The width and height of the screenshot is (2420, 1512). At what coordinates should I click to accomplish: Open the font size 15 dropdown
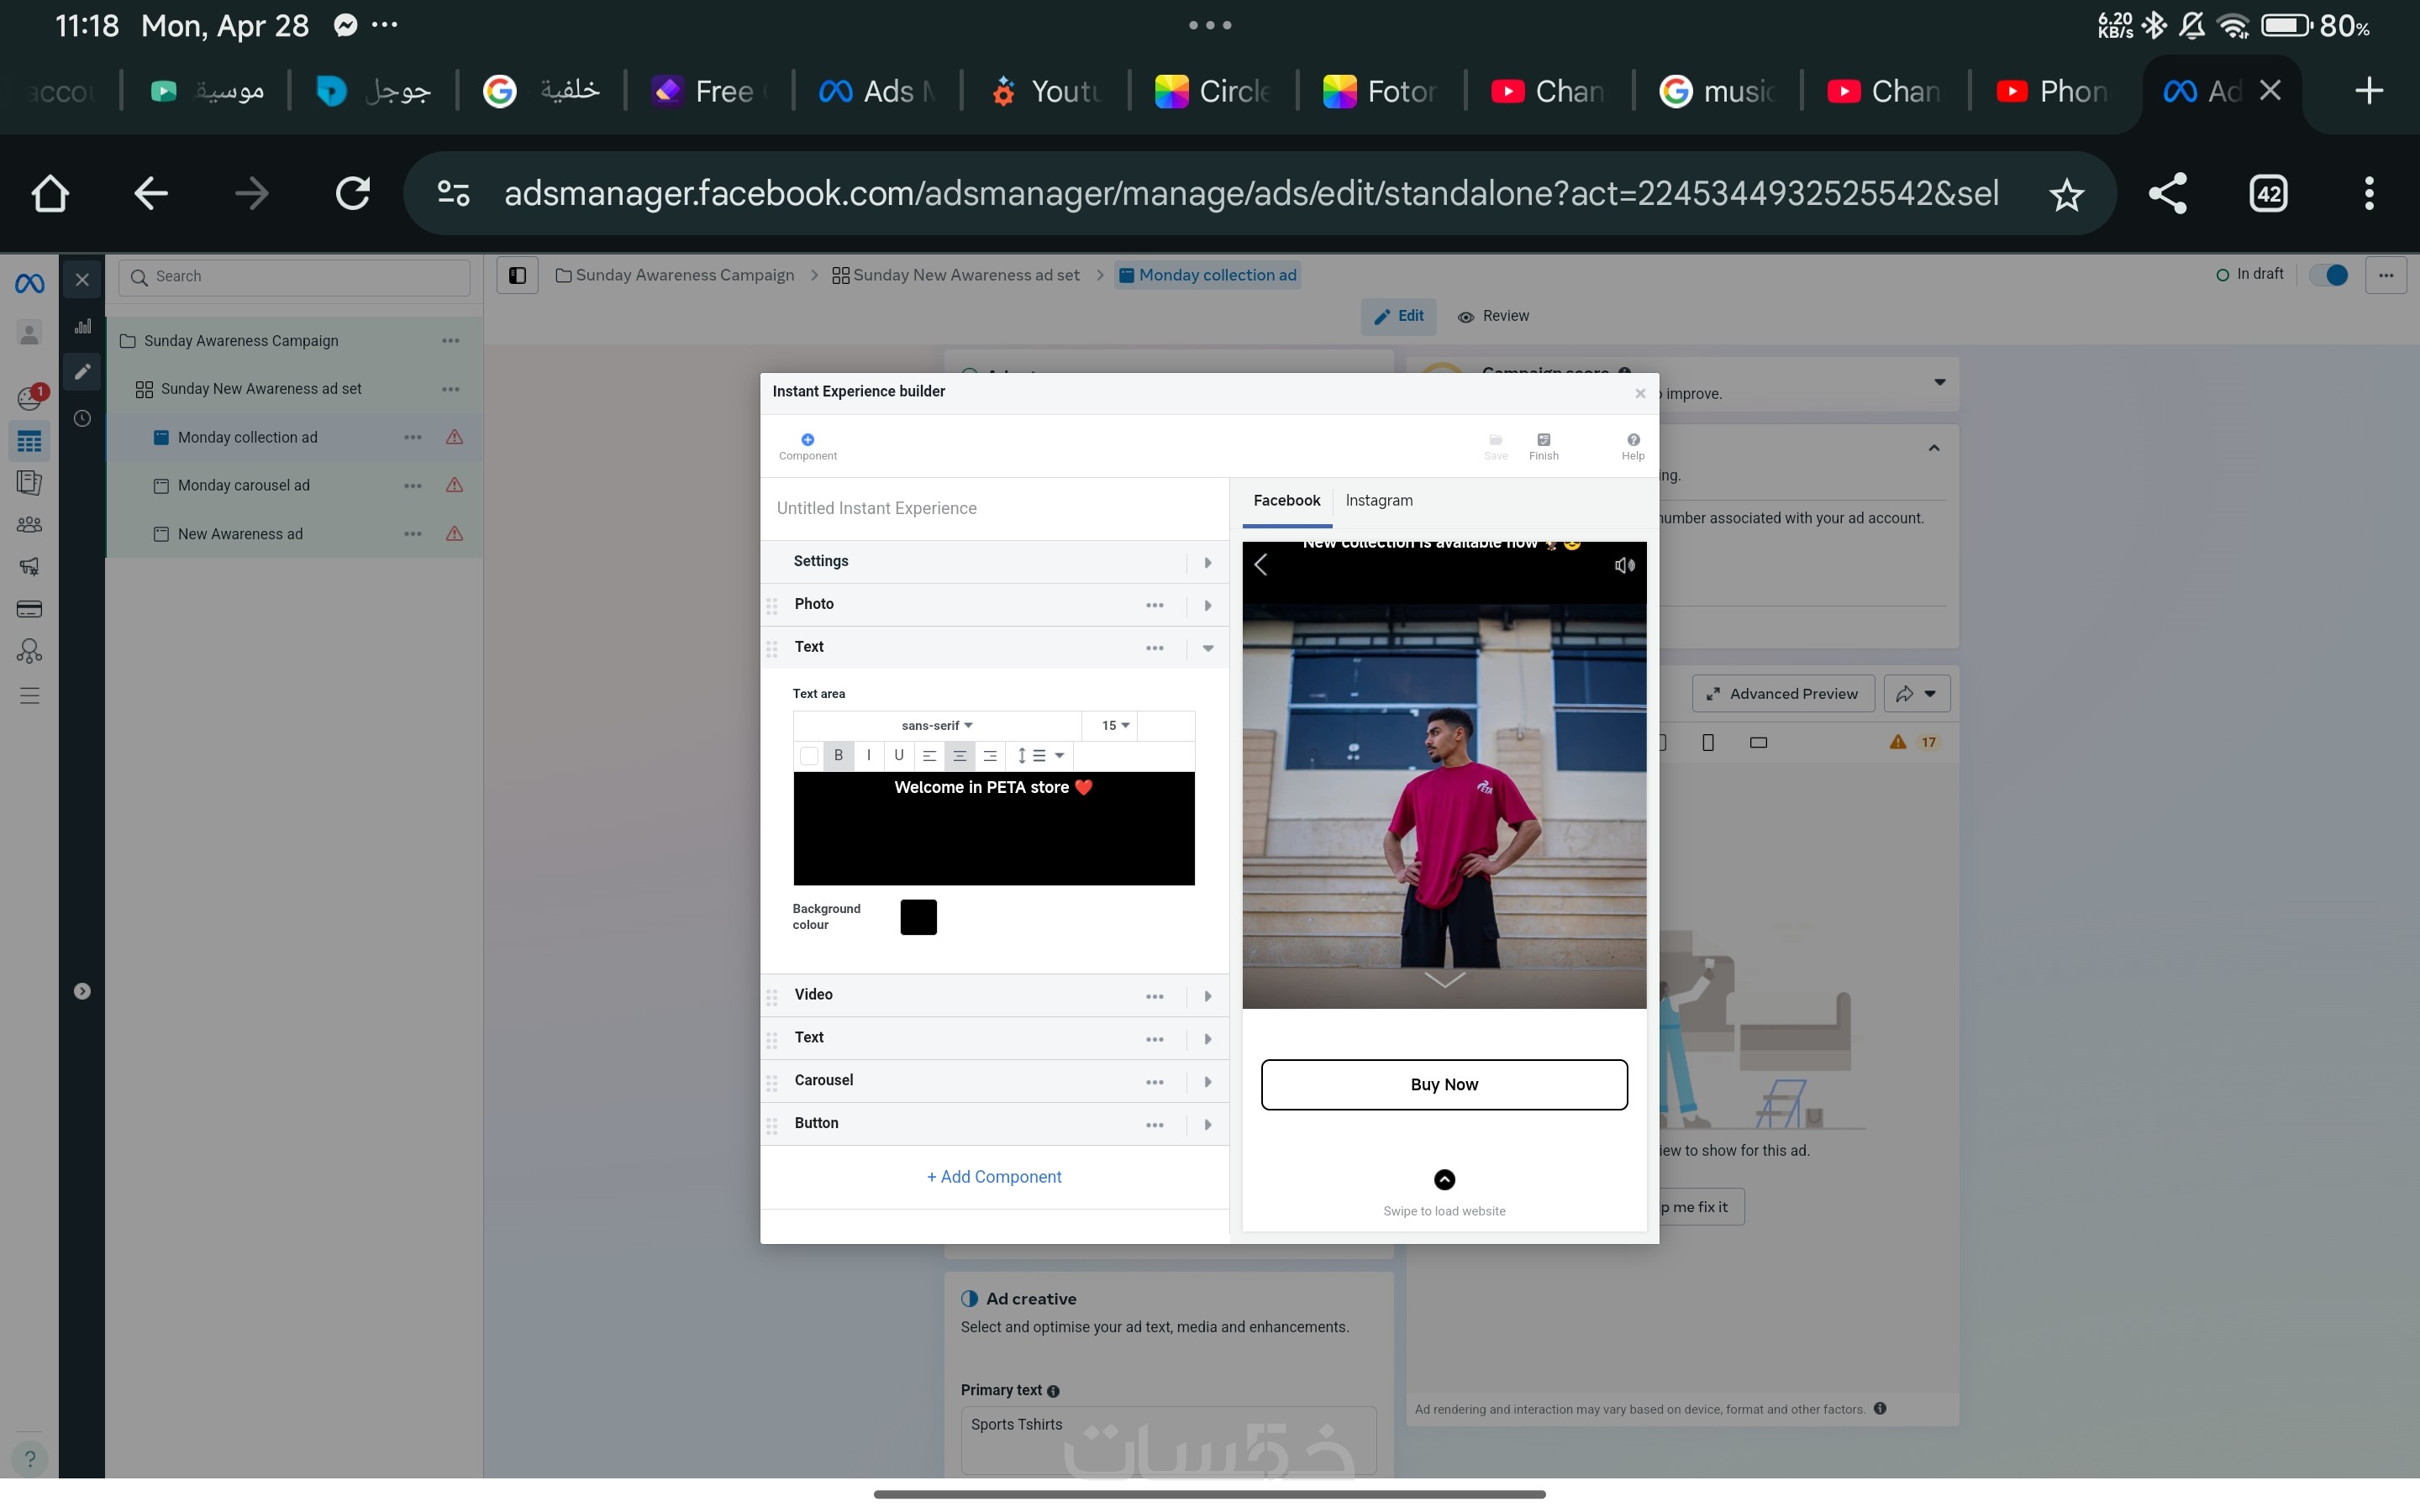pos(1114,726)
